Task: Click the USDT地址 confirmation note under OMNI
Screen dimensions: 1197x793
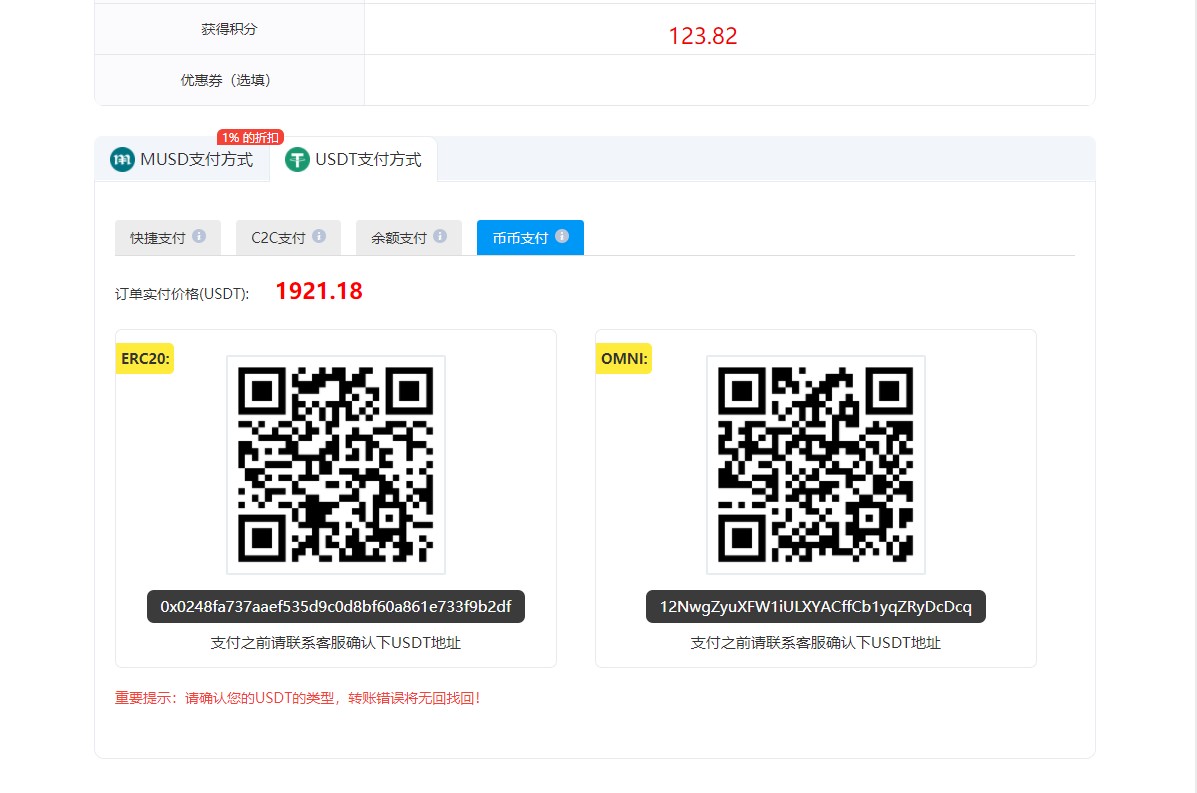Action: (816, 643)
